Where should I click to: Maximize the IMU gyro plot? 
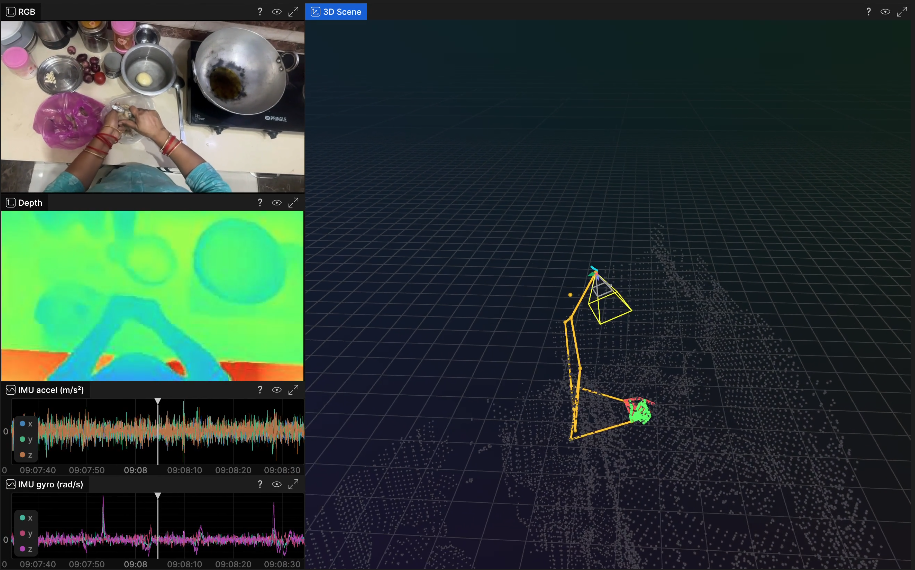pos(293,484)
